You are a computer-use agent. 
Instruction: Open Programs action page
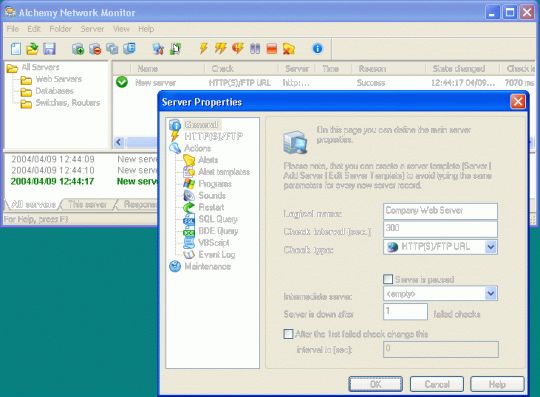click(x=215, y=184)
